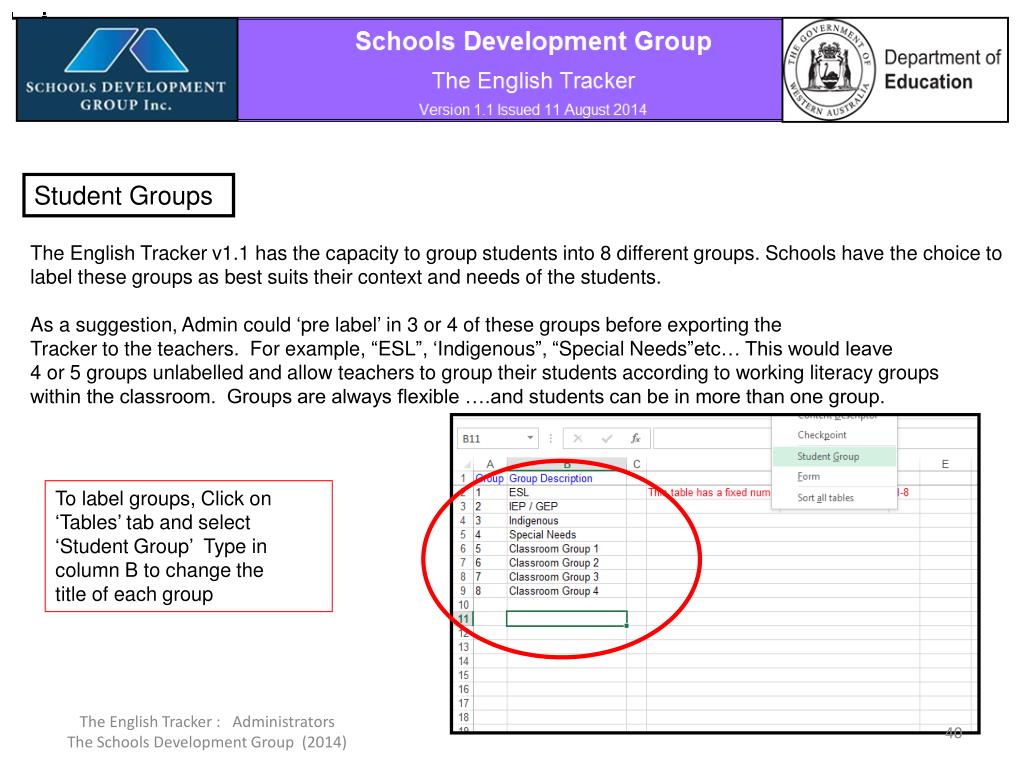Select row header 13
Viewport: 1024px width, 768px height.
(x=464, y=647)
